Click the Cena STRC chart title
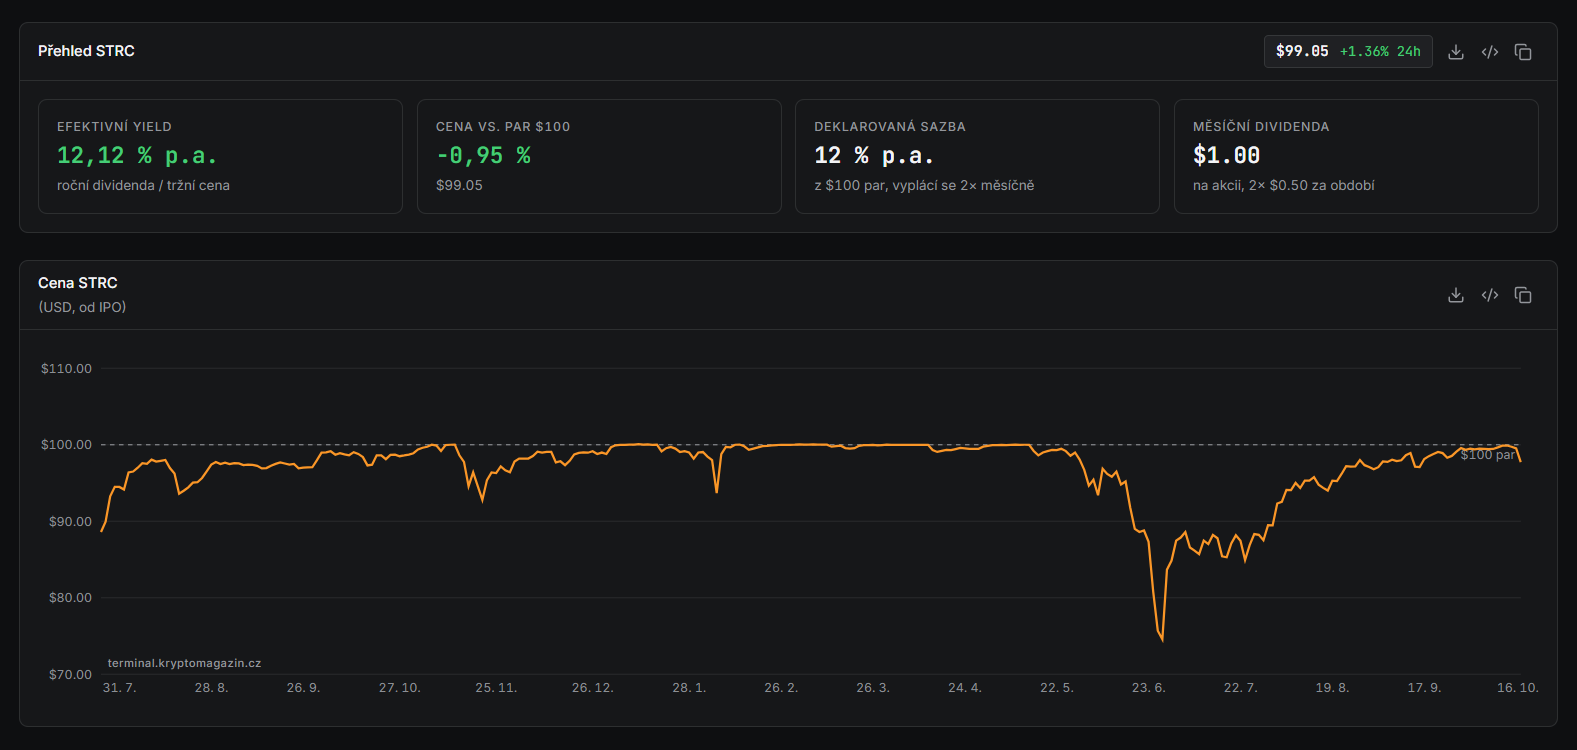 click(78, 283)
